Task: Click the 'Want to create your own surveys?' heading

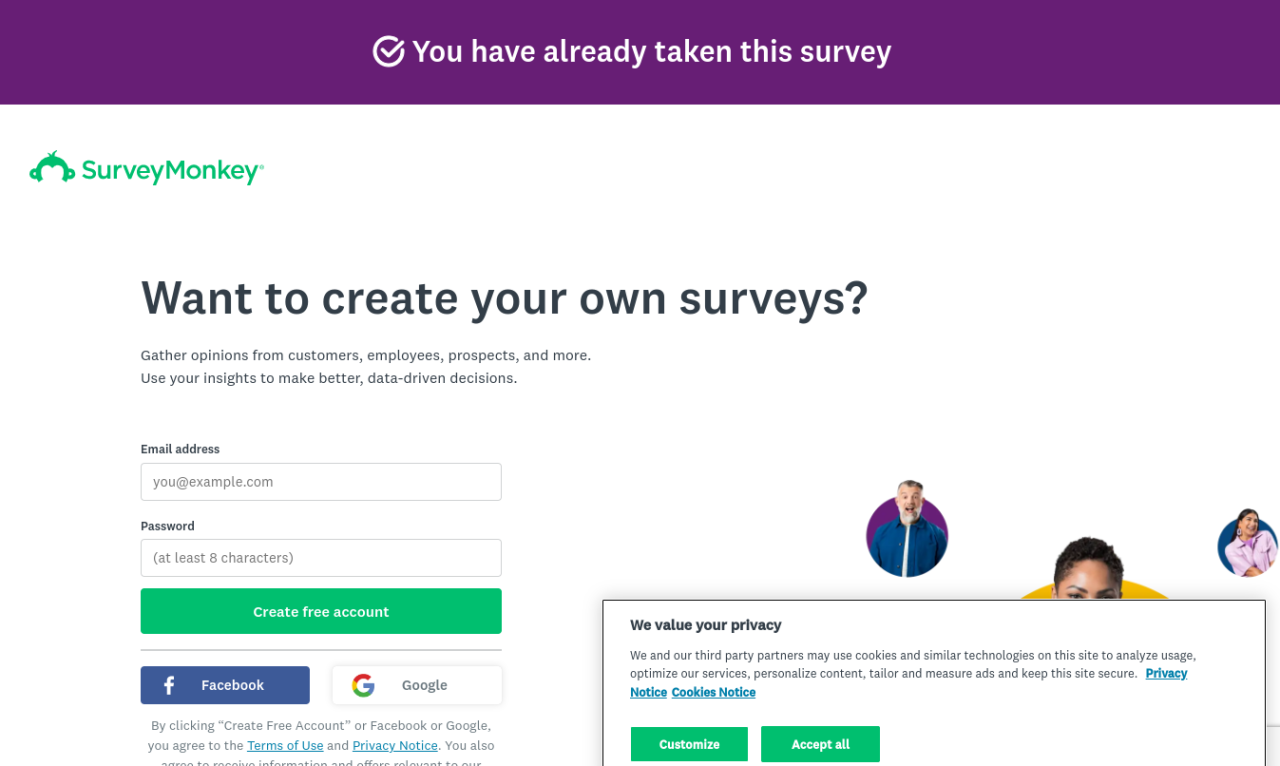Action: pos(504,297)
